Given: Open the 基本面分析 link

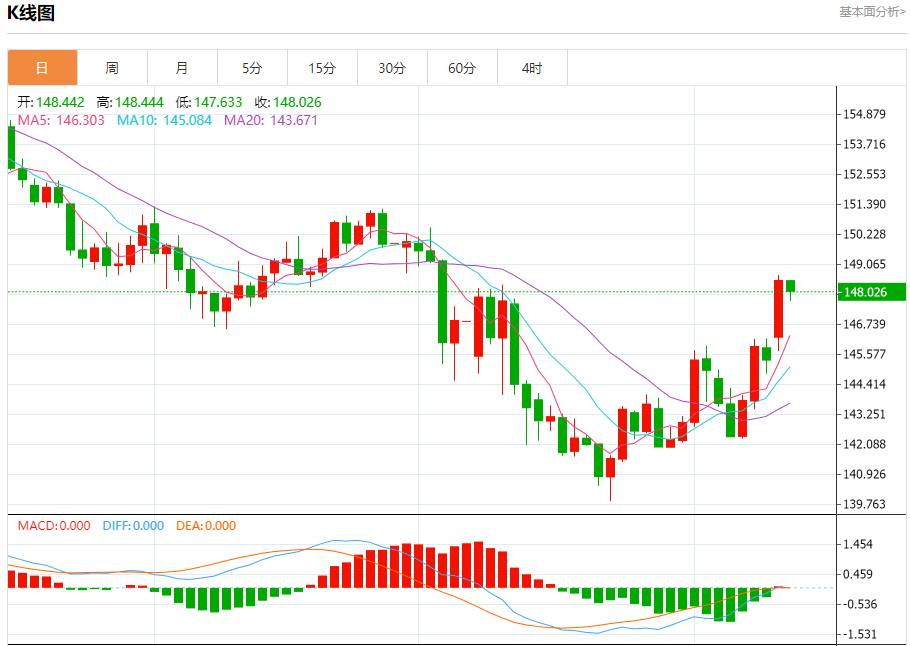Looking at the screenshot, I should [872, 12].
